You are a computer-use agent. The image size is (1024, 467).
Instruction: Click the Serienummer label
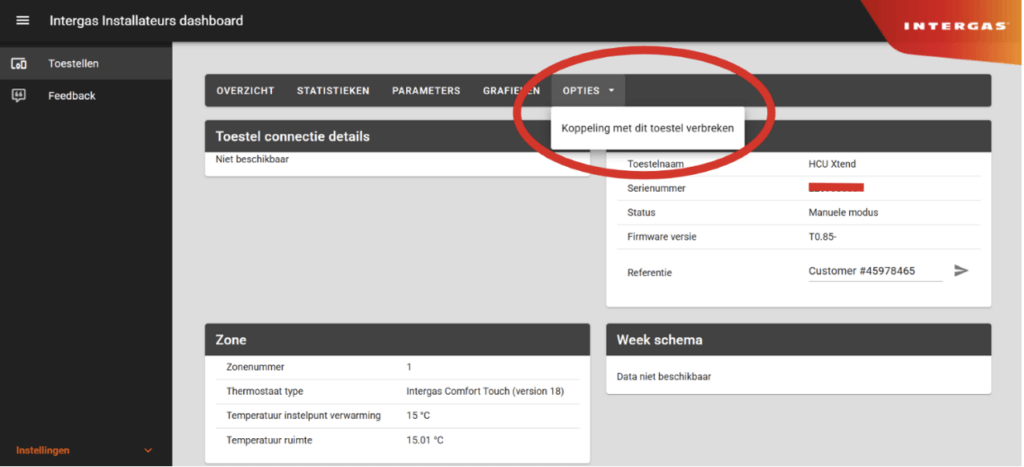pyautogui.click(x=656, y=188)
